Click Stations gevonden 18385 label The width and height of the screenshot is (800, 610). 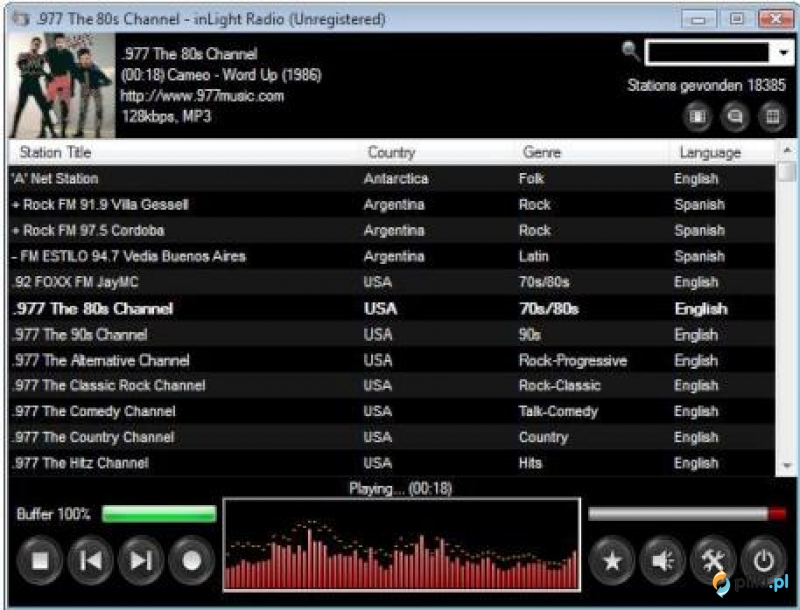(707, 85)
